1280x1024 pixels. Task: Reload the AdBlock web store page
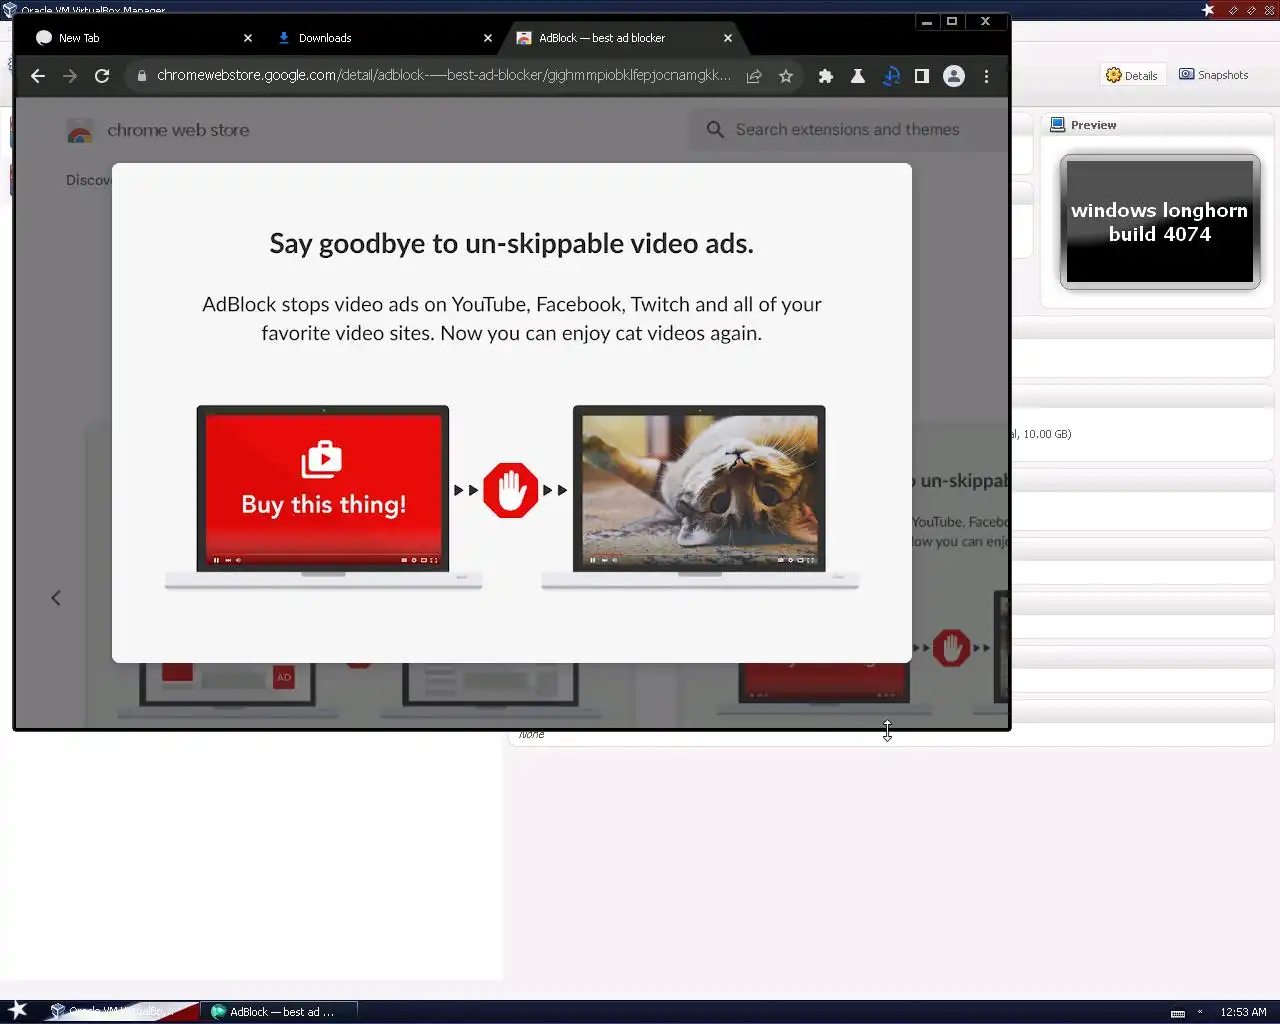(102, 76)
